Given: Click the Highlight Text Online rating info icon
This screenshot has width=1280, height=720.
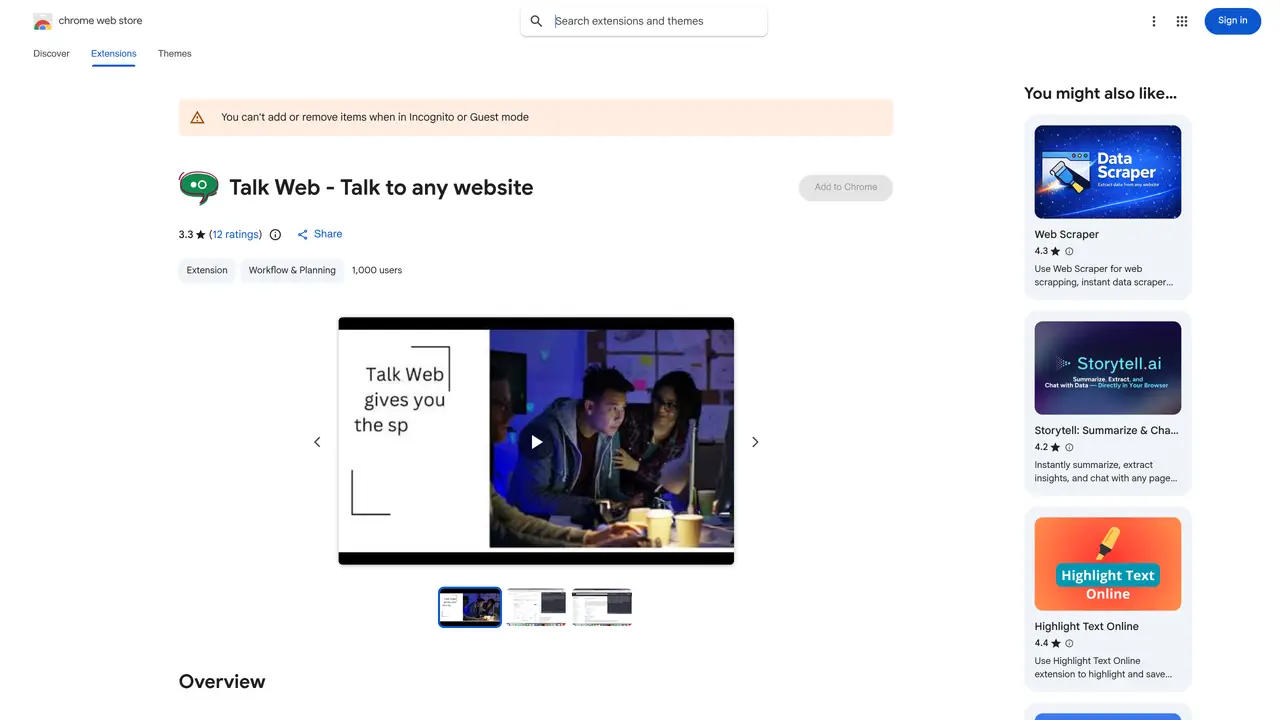Looking at the screenshot, I should [1069, 643].
